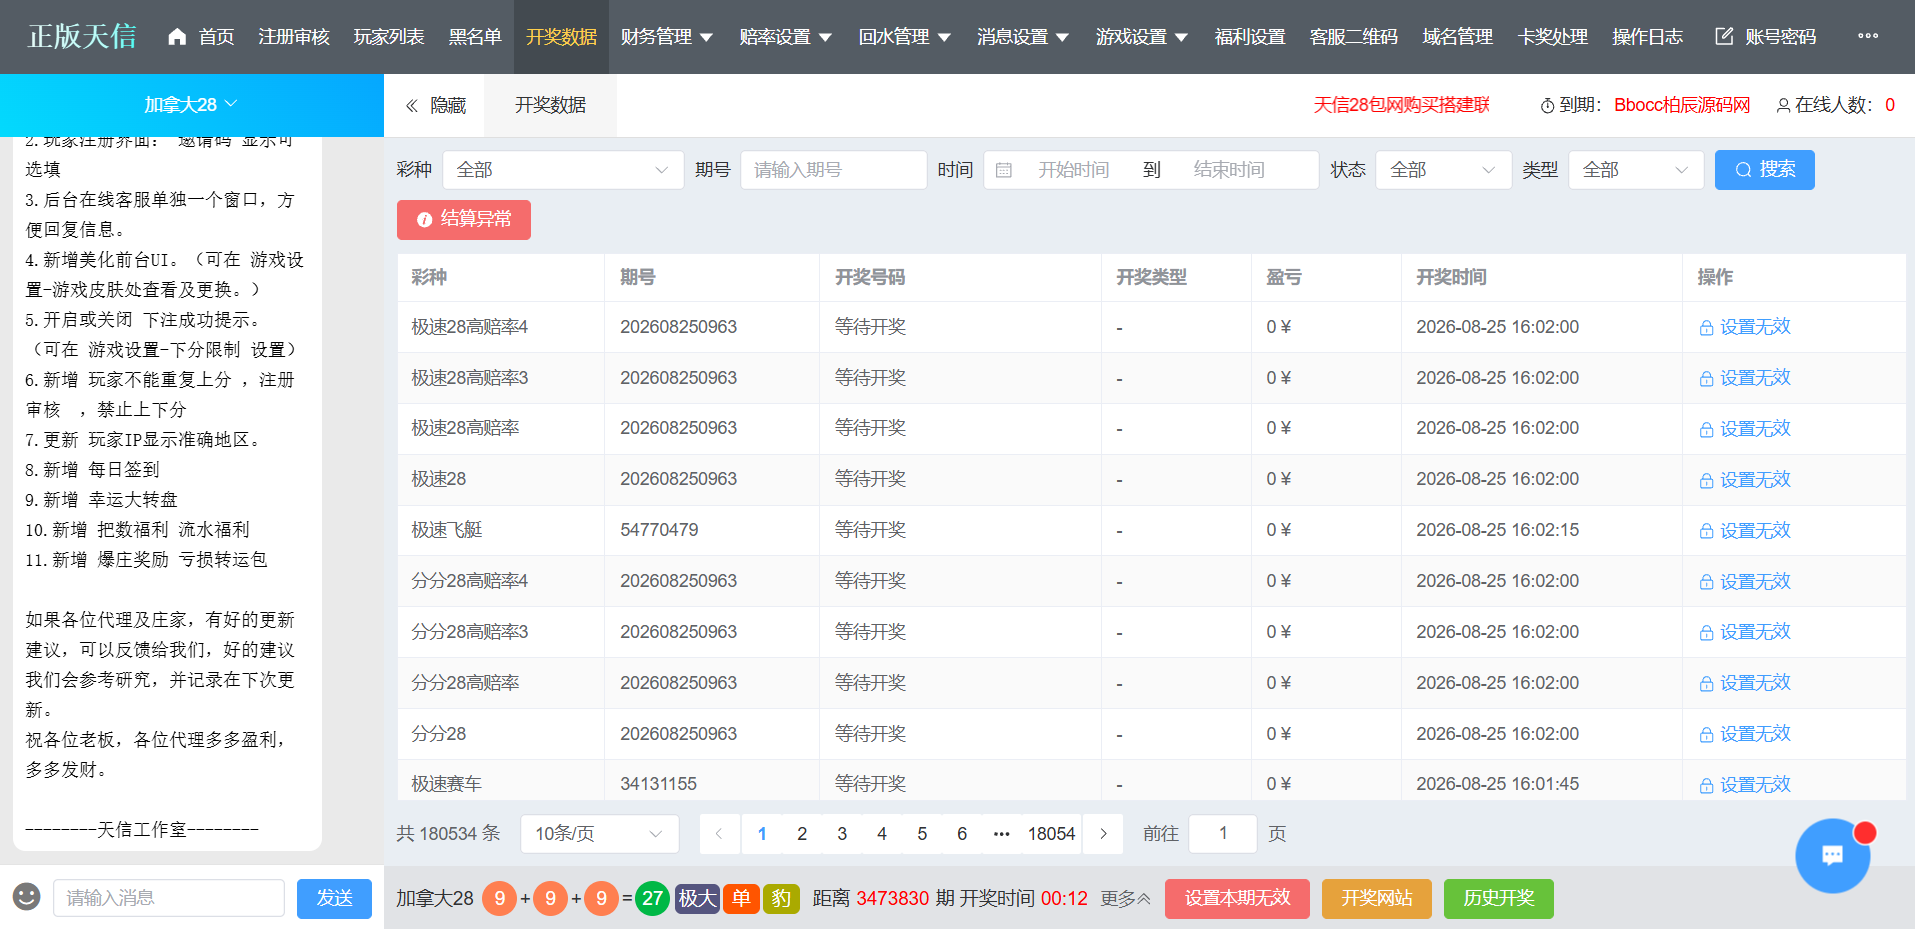Viewport: 1915px width, 929px height.
Task: Click the home icon beside 首页
Action: [x=177, y=37]
